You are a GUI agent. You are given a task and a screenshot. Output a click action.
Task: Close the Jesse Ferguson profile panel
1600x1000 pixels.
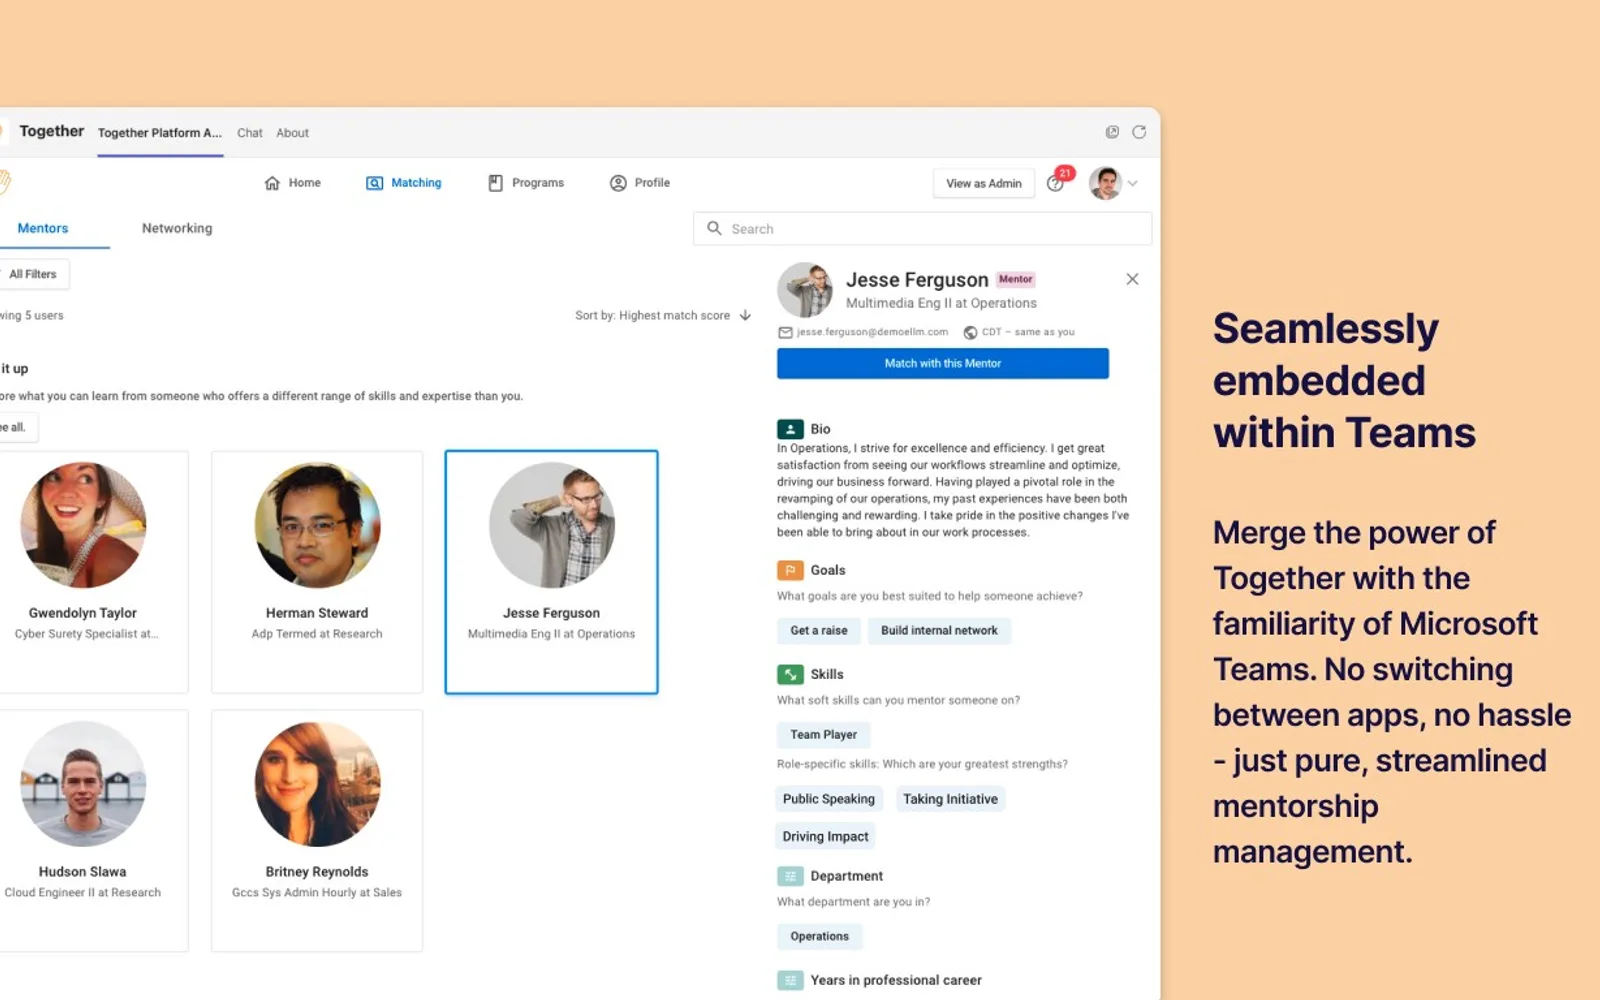[1132, 279]
